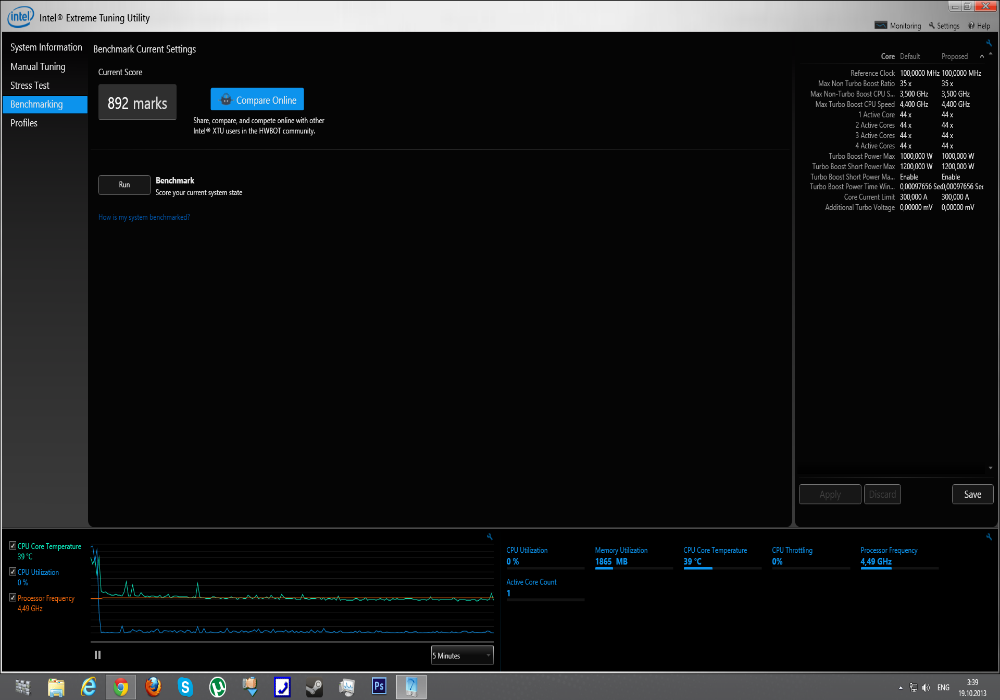Click scrollbar down arrow in Core panel

tap(990, 468)
